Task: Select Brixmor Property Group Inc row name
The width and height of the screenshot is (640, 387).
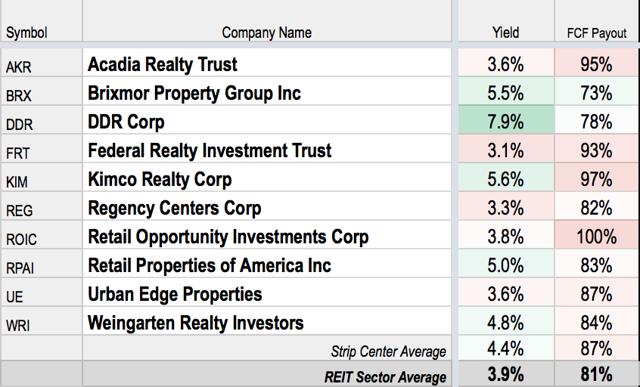Action: (x=194, y=93)
